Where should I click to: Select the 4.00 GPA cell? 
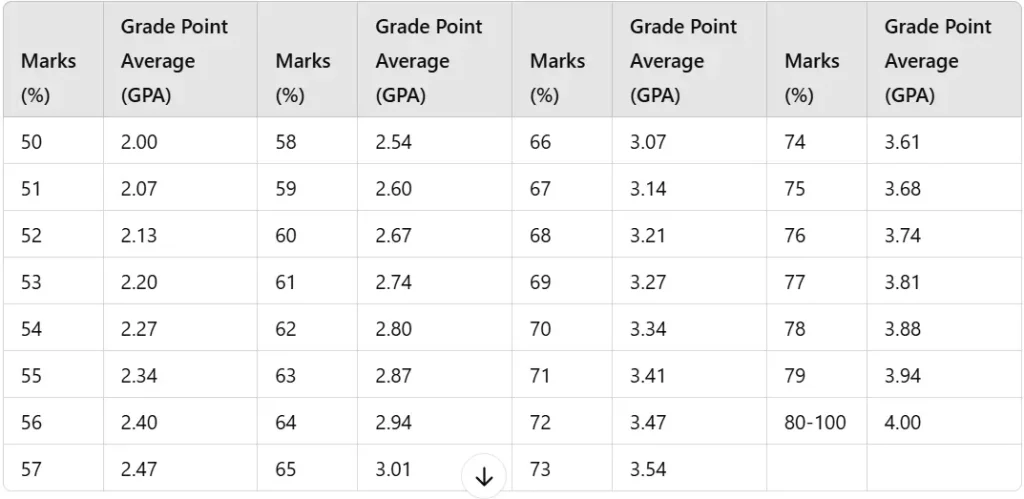click(x=903, y=423)
